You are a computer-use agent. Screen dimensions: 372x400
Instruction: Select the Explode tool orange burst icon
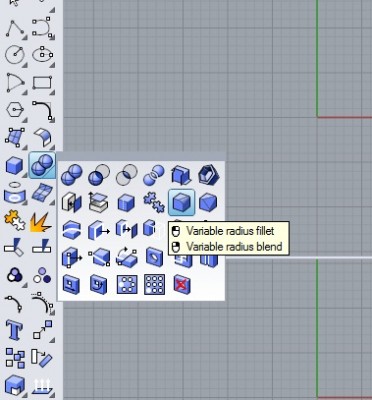[41, 222]
